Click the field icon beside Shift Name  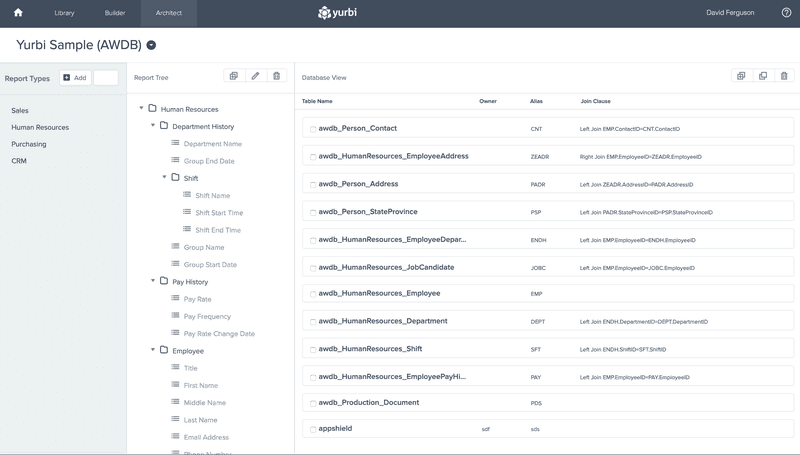[187, 195]
